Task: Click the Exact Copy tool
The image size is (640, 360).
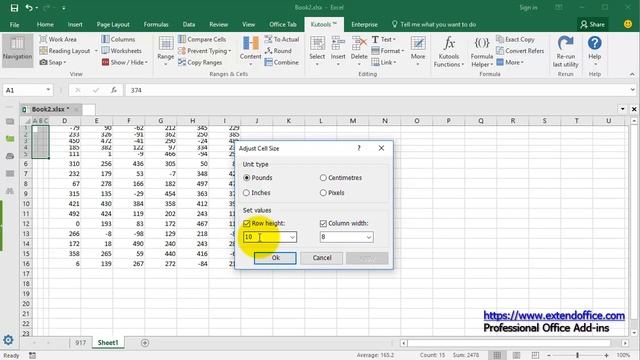Action: [x=516, y=39]
